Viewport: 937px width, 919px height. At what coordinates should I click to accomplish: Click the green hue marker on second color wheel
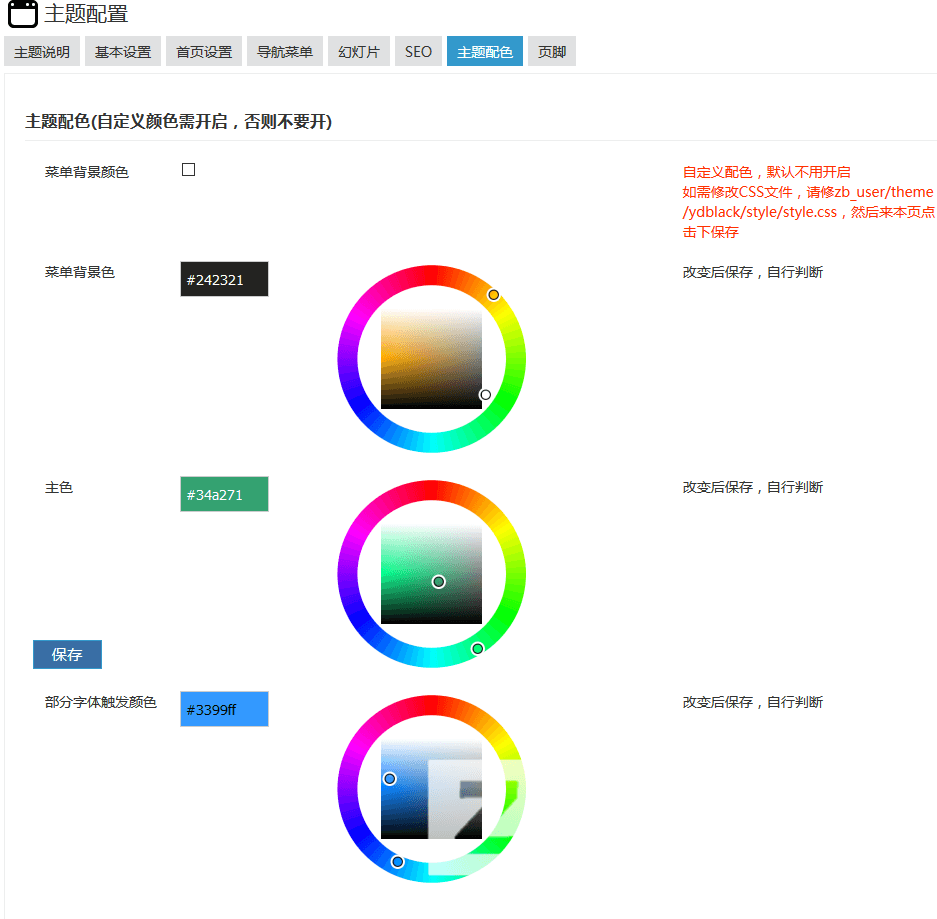coord(477,648)
